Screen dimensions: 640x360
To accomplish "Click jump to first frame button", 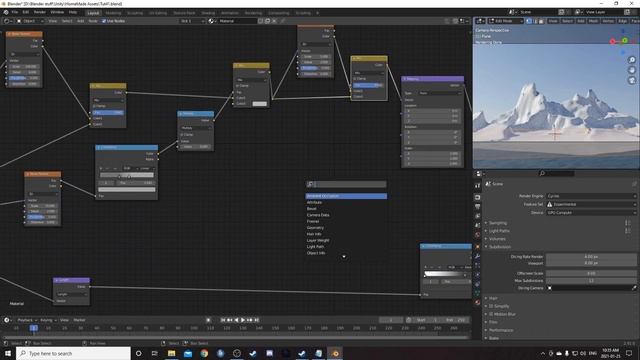I will click(x=223, y=320).
